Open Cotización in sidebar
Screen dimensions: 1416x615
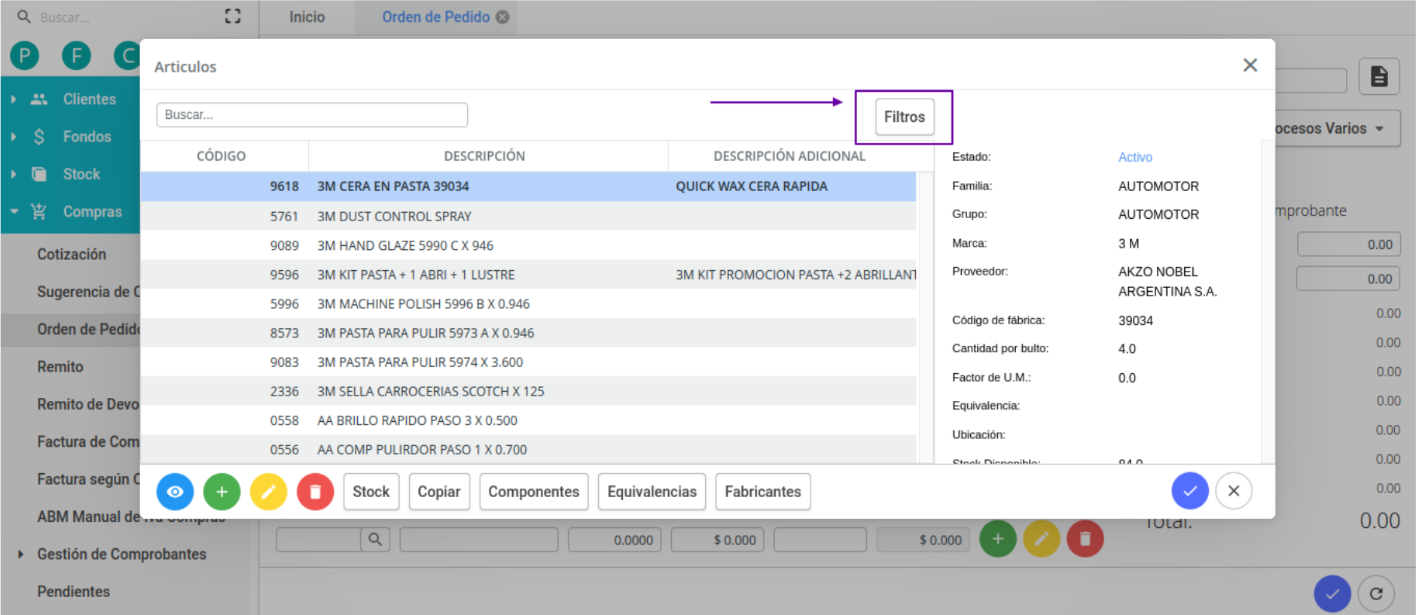(72, 254)
